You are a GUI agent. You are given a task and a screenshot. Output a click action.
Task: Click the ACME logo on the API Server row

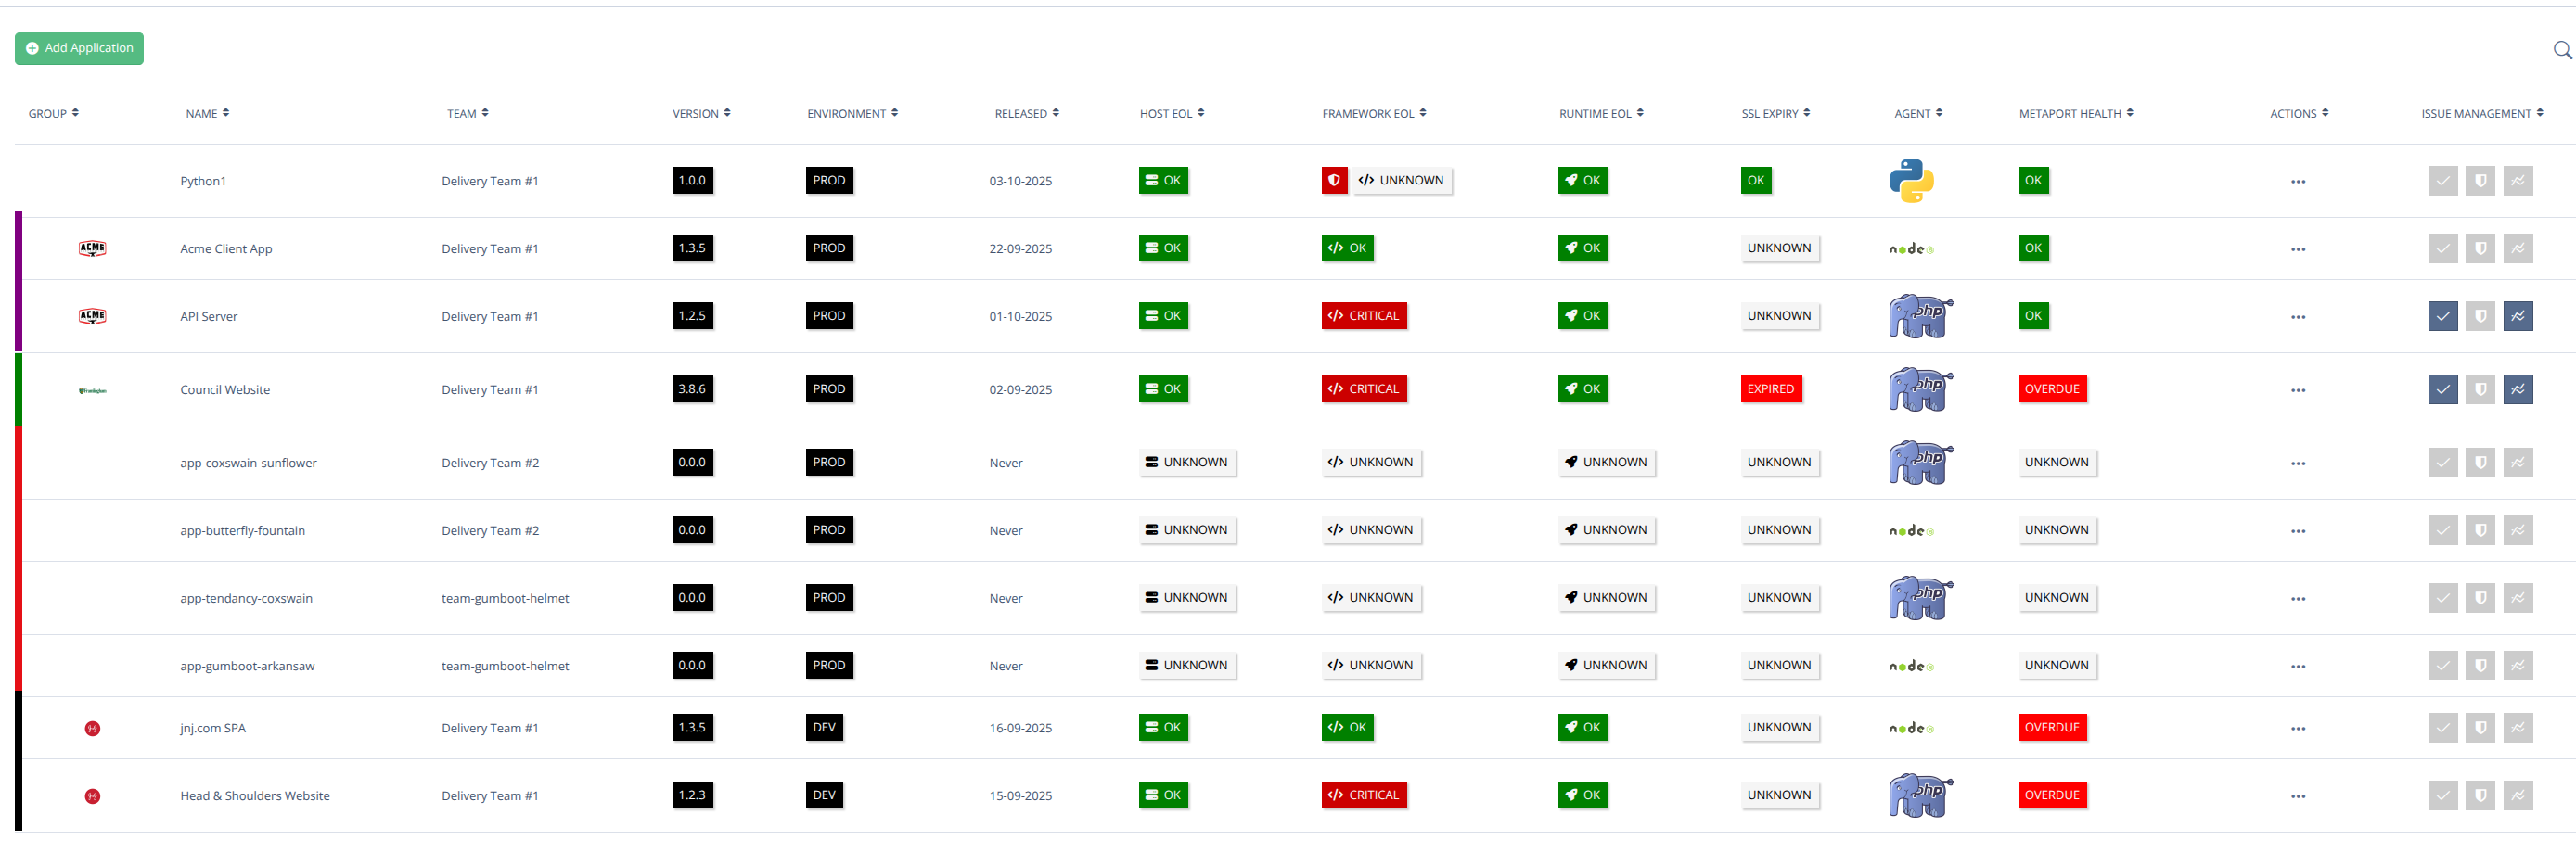point(91,314)
